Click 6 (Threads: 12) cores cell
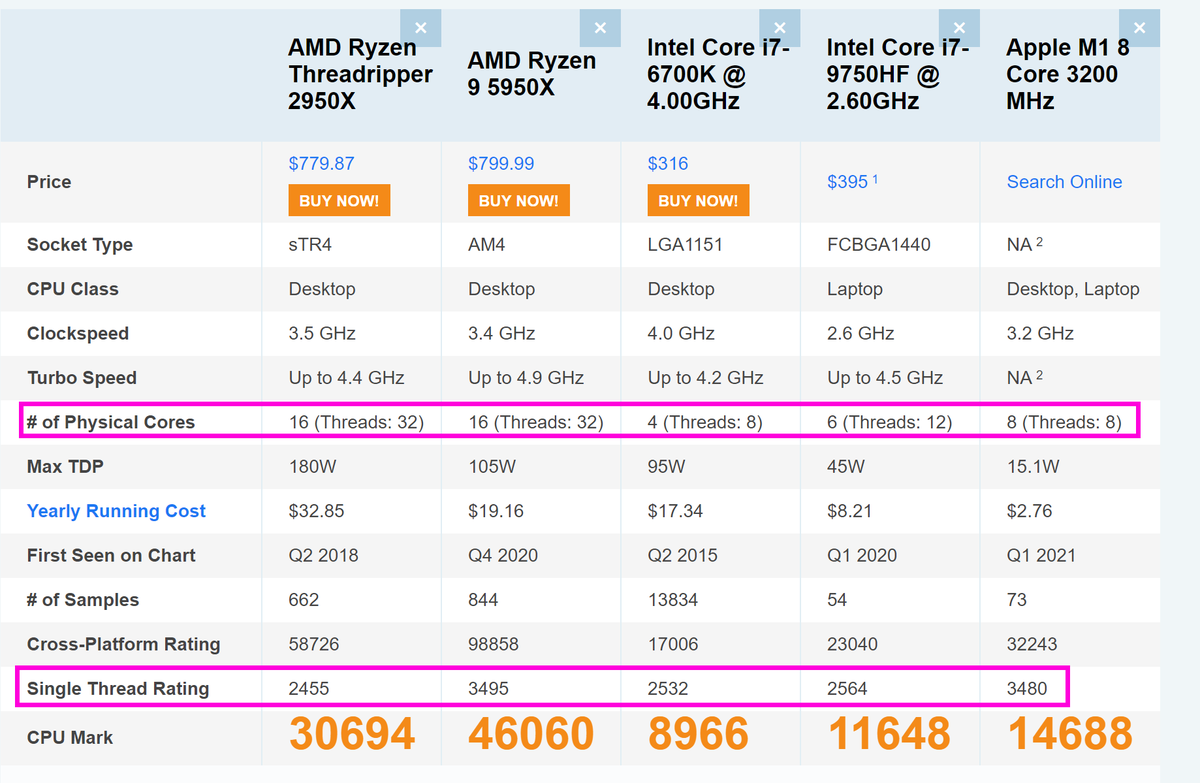 (x=889, y=422)
